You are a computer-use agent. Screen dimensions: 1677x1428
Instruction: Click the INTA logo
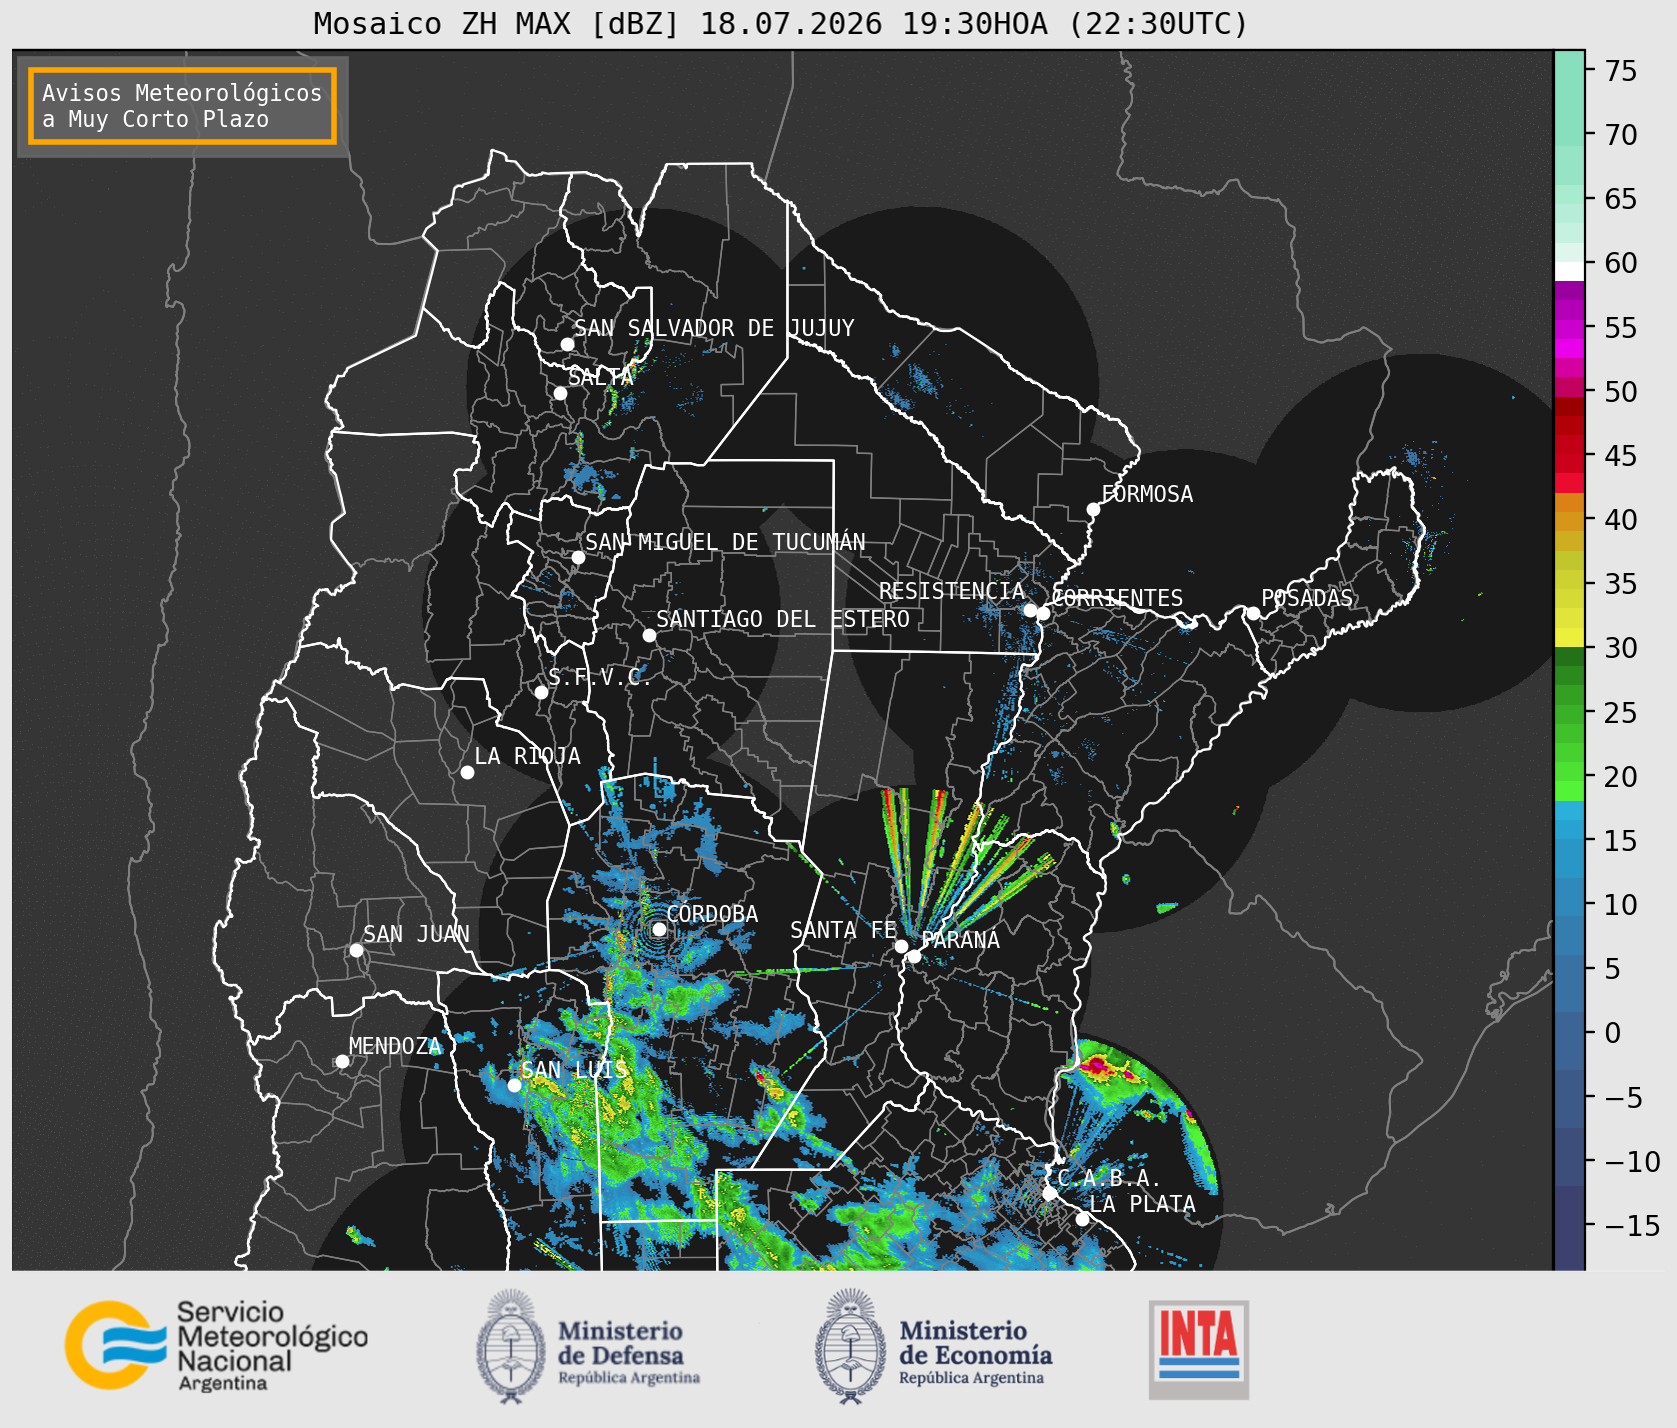1199,1349
